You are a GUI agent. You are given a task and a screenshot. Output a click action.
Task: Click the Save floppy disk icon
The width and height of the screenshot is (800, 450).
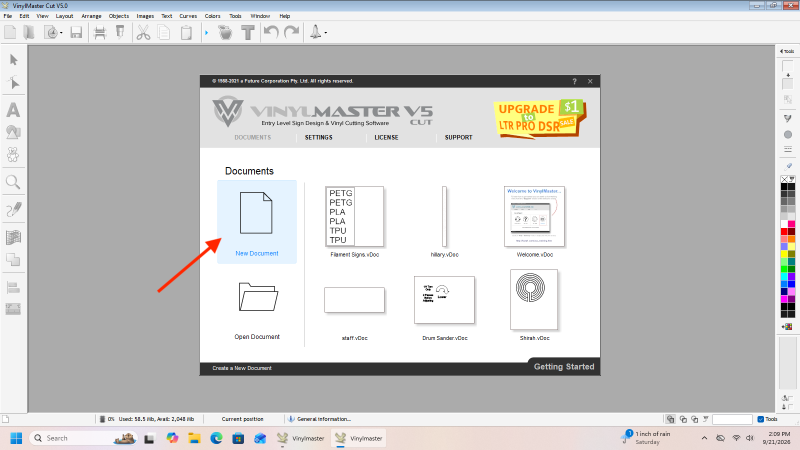tap(76, 33)
